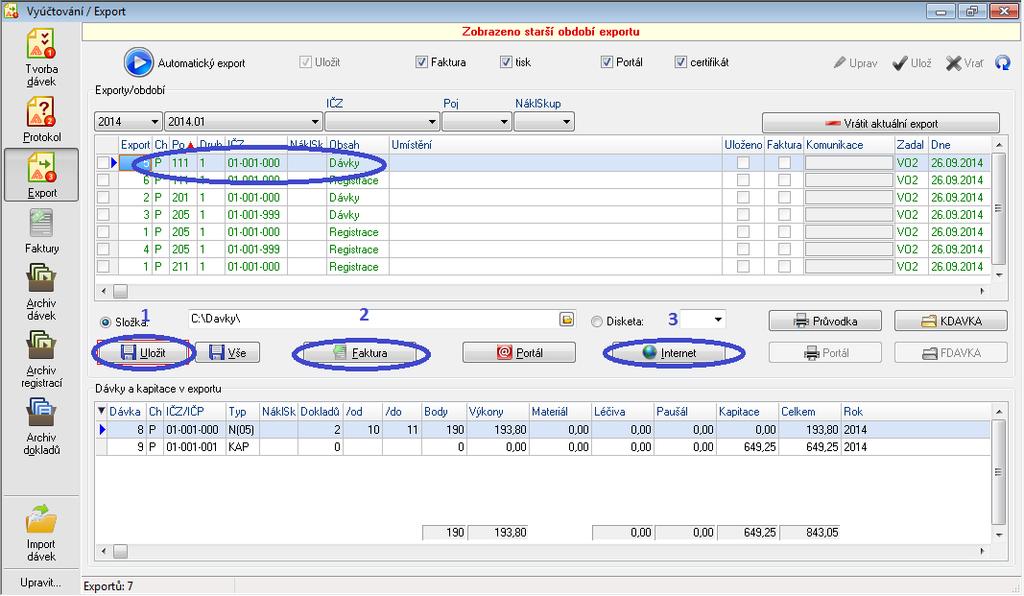Toggle the Portál checkbox at top
1024x596 pixels.
607,62
